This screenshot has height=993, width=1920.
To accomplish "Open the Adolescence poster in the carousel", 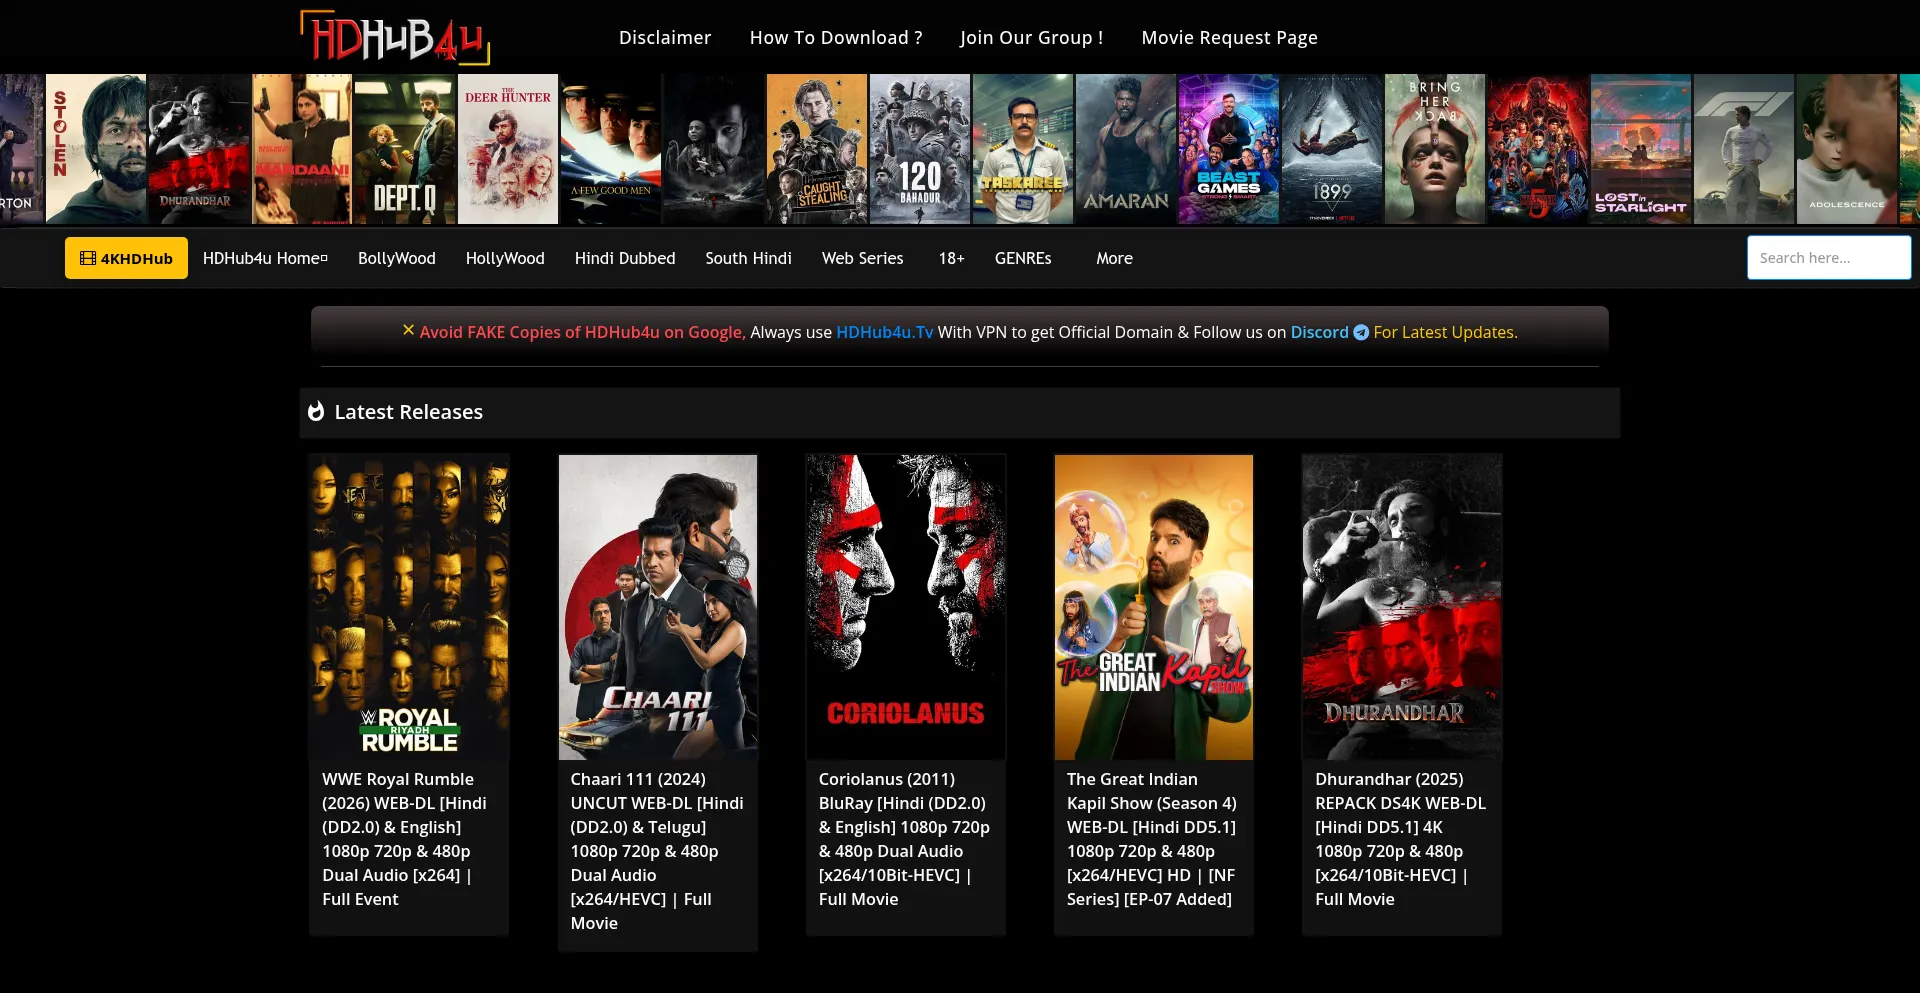I will coord(1847,149).
